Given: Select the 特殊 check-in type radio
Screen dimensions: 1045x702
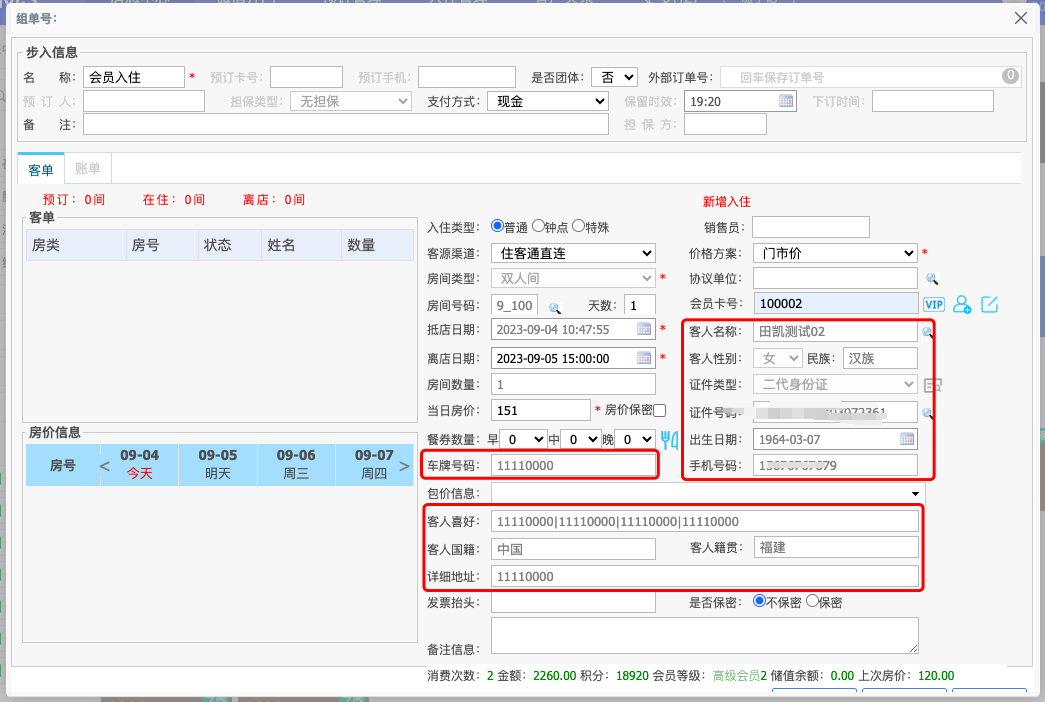Looking at the screenshot, I should tap(578, 226).
